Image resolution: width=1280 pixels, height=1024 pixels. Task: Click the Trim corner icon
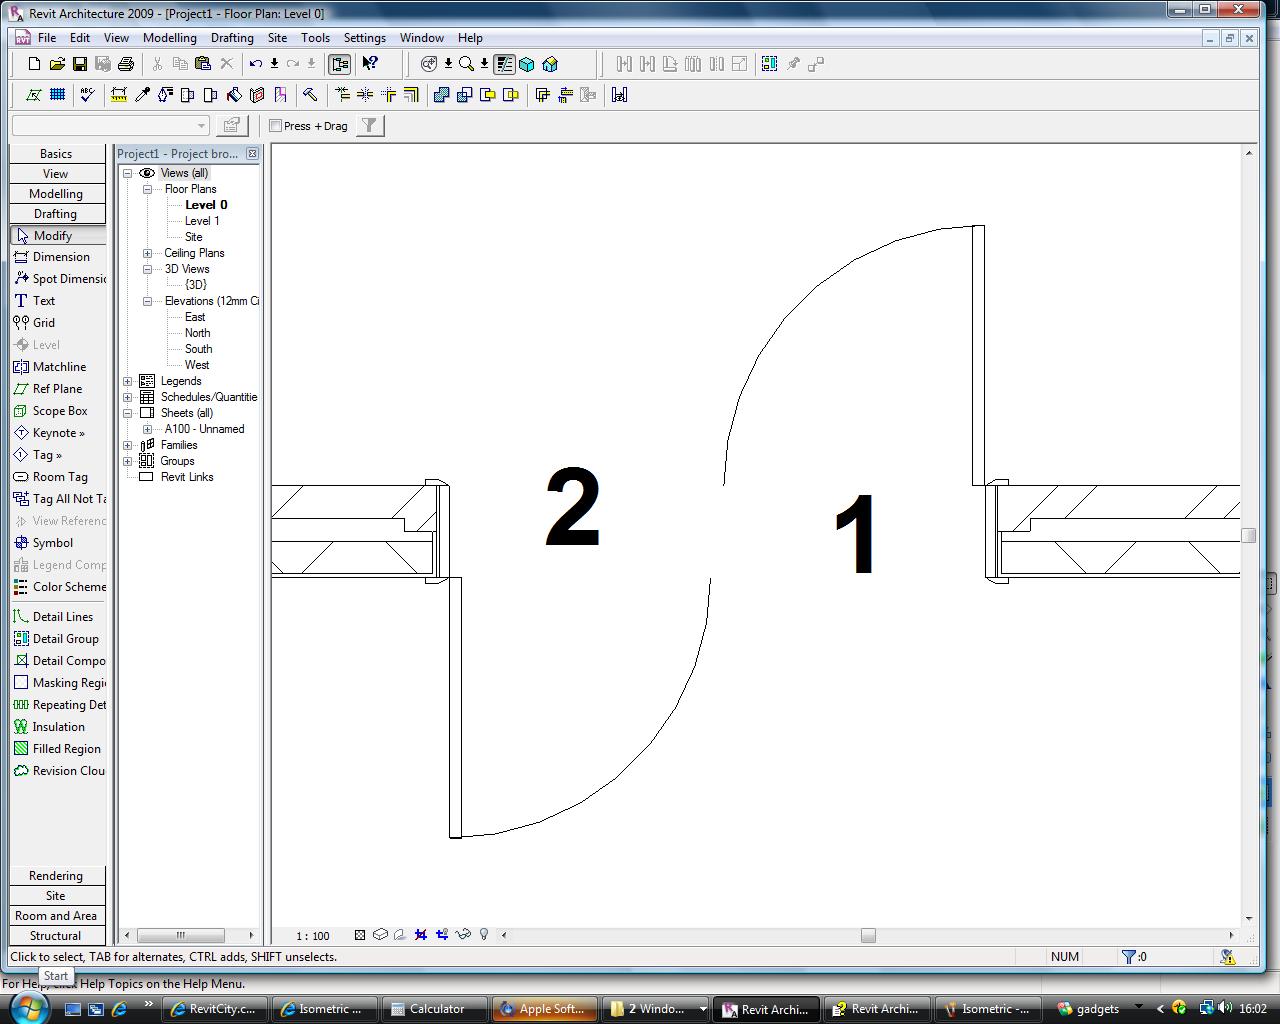(388, 95)
